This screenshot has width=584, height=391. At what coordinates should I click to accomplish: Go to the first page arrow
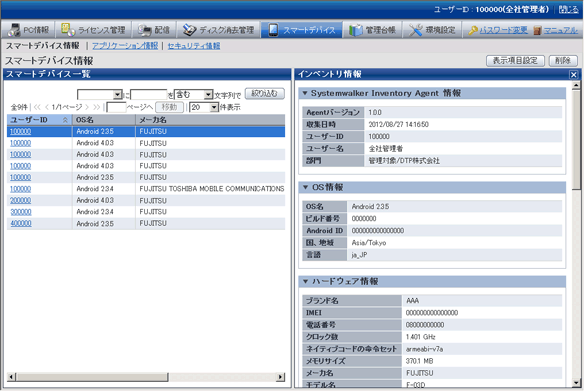tap(37, 107)
